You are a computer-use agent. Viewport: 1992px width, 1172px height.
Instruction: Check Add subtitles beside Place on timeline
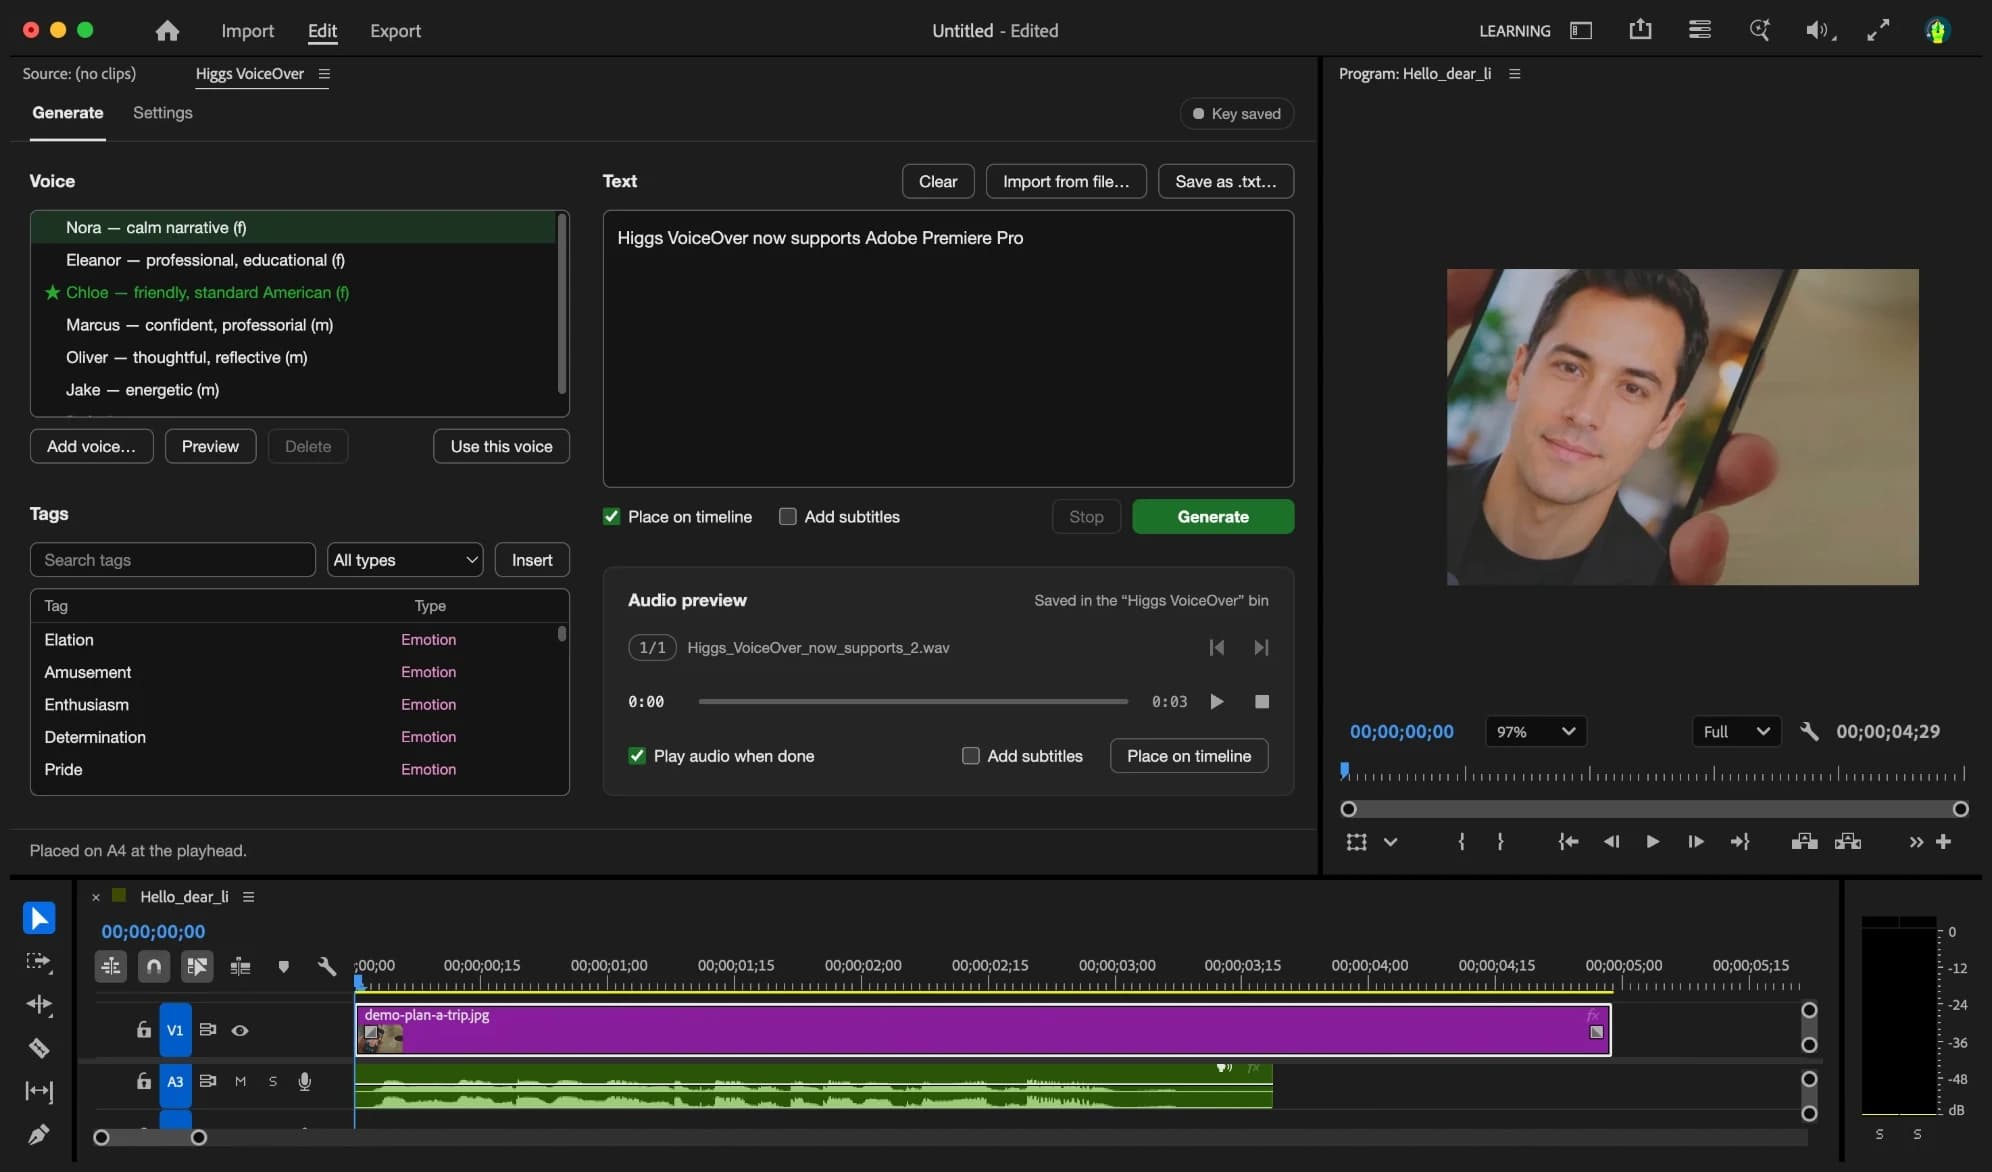[x=788, y=517]
